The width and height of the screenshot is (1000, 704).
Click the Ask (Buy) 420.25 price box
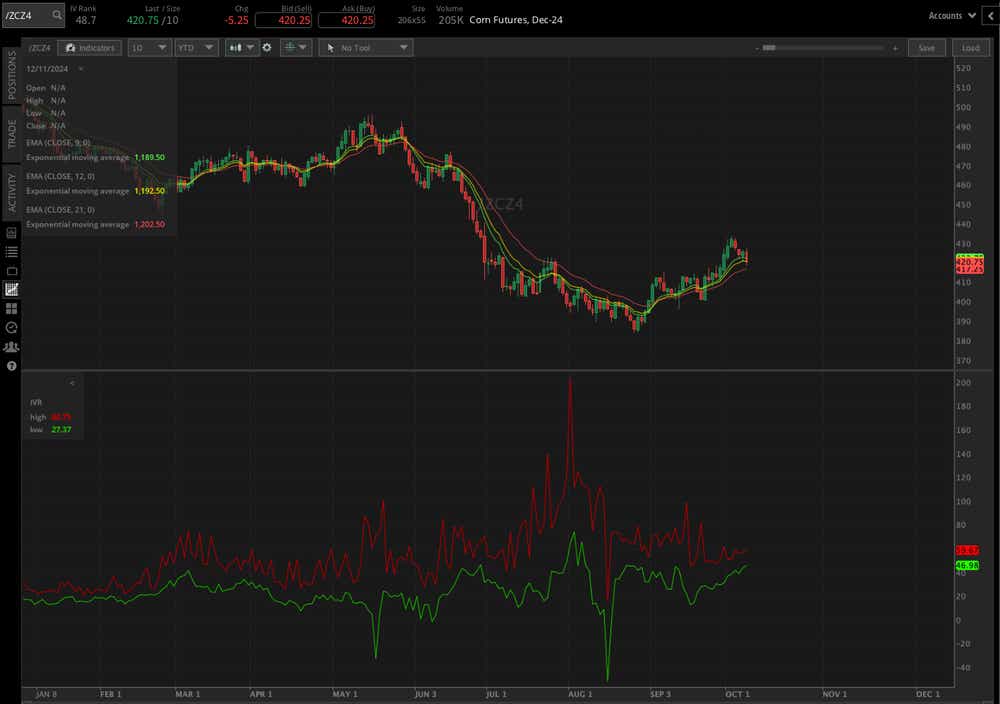pos(346,20)
